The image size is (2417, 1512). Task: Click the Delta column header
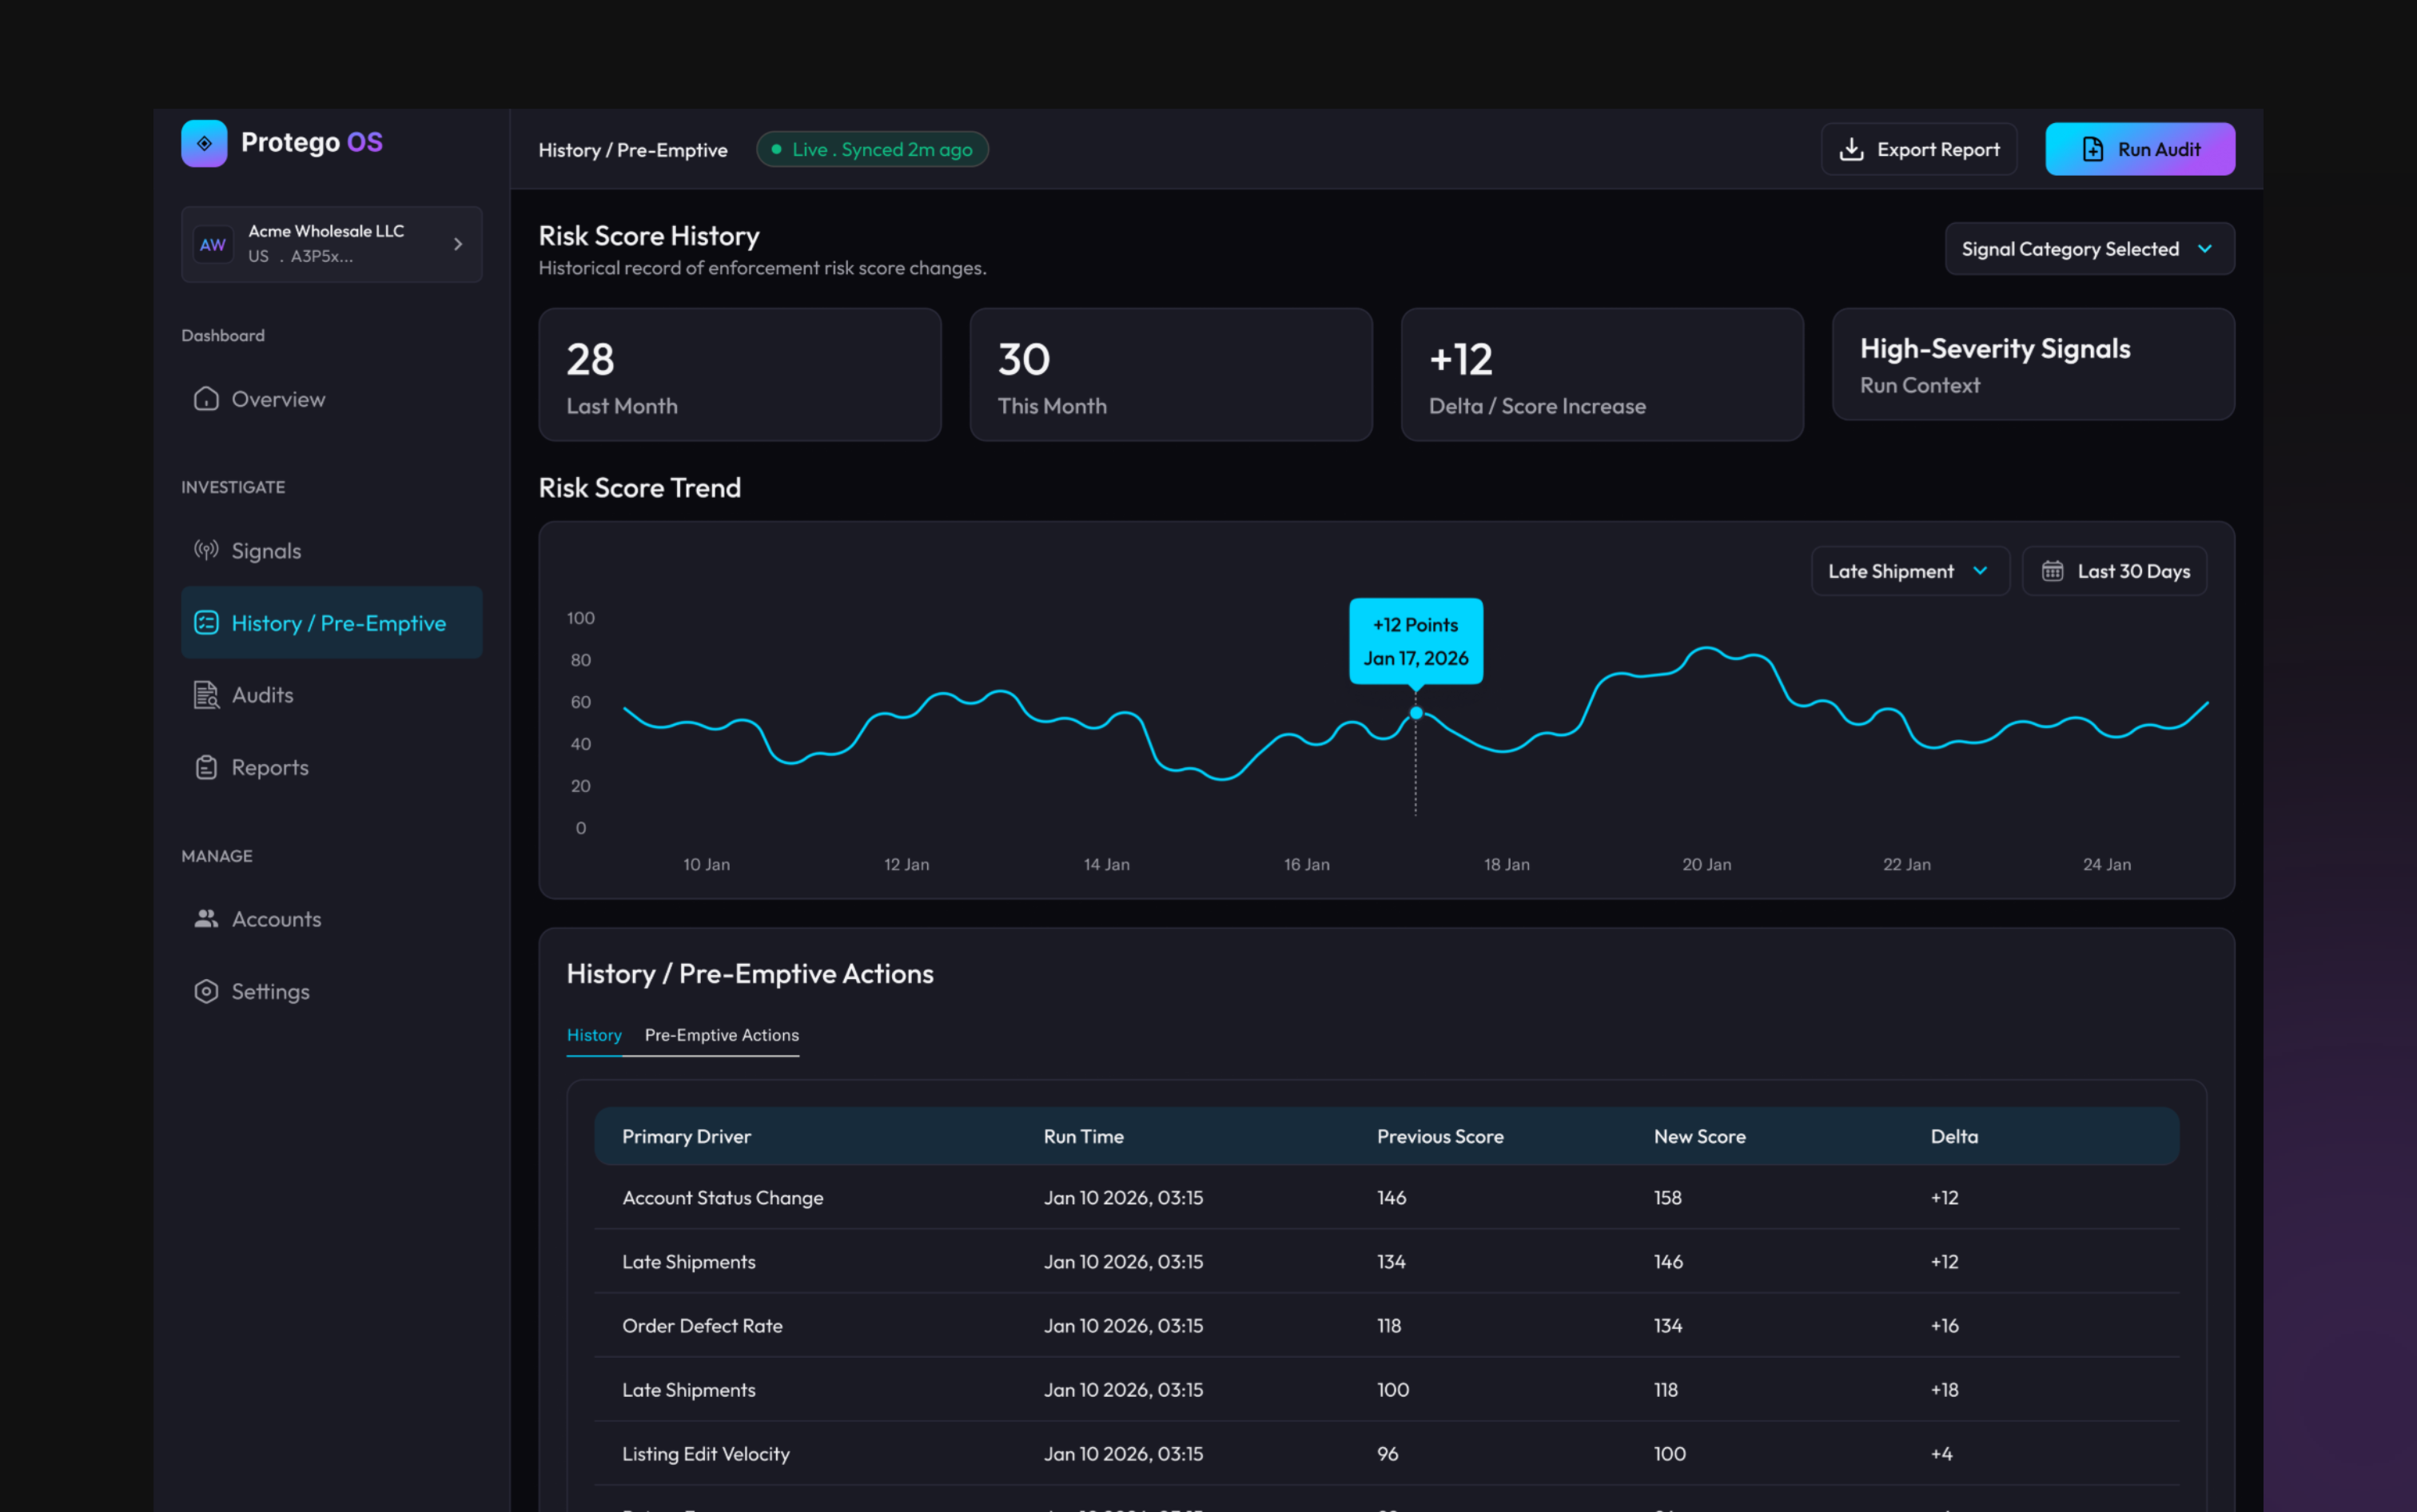click(1954, 1136)
